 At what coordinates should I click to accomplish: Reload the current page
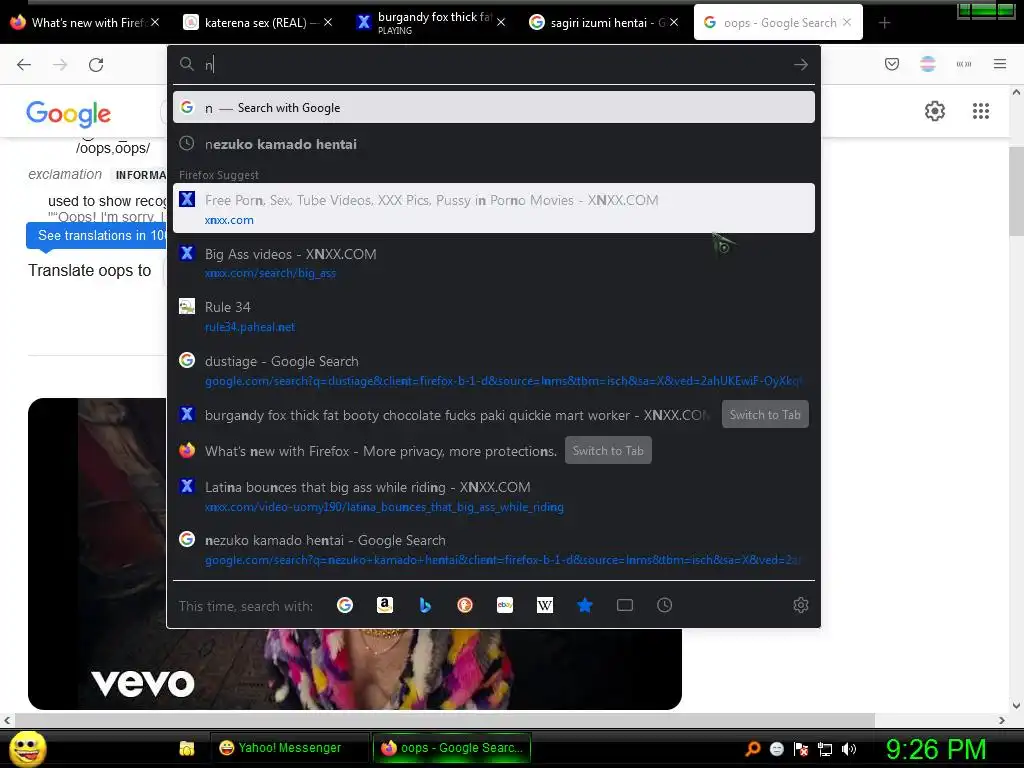(x=96, y=64)
